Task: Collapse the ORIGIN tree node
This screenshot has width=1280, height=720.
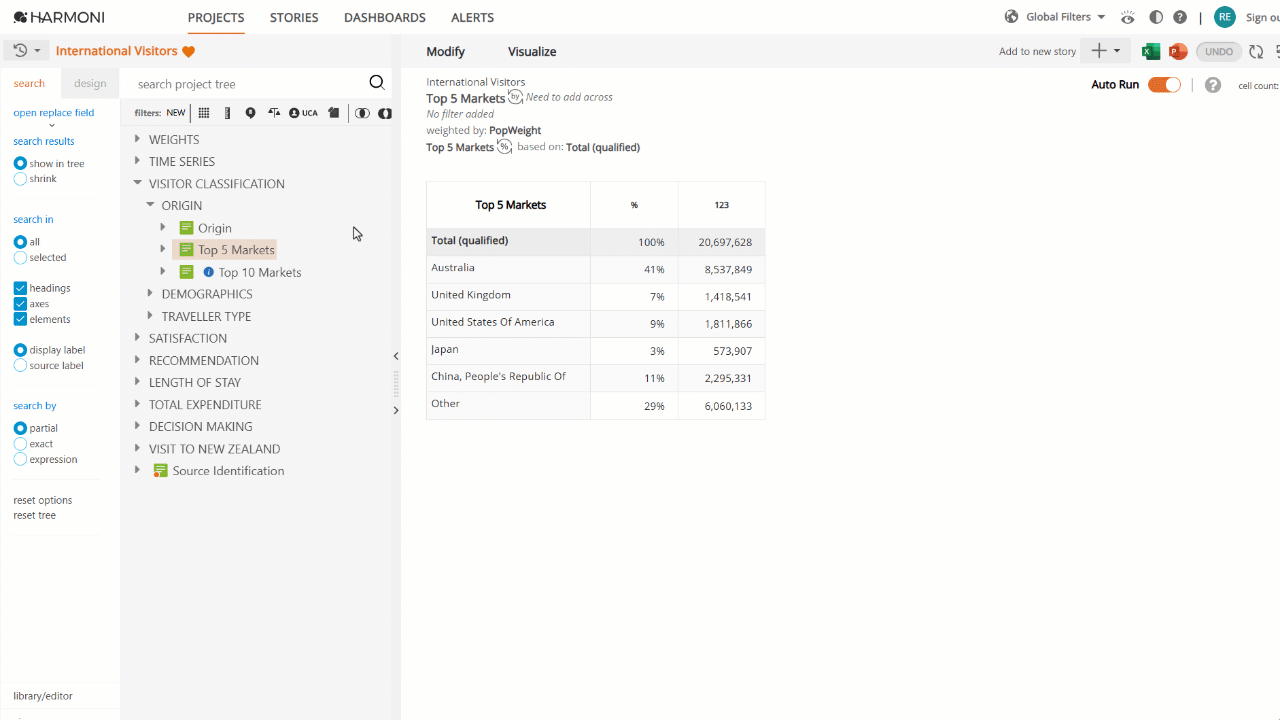Action: click(x=151, y=205)
